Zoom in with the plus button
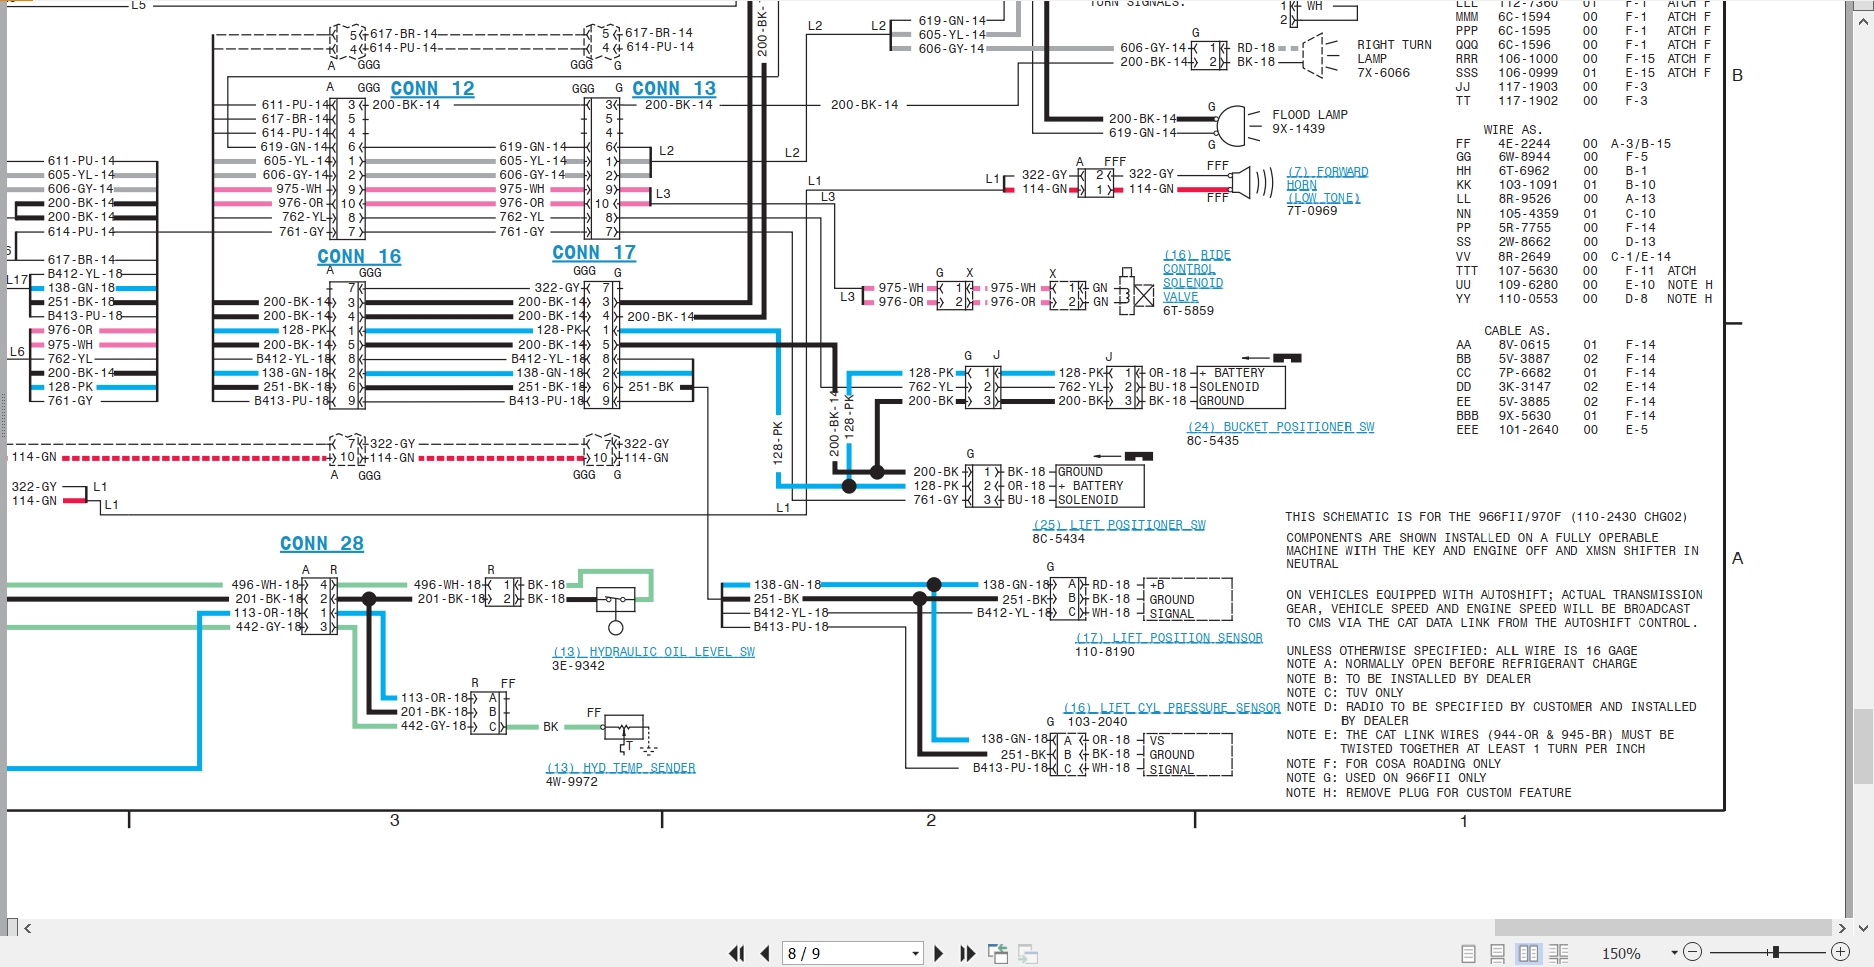The height and width of the screenshot is (967, 1874). pyautogui.click(x=1840, y=953)
